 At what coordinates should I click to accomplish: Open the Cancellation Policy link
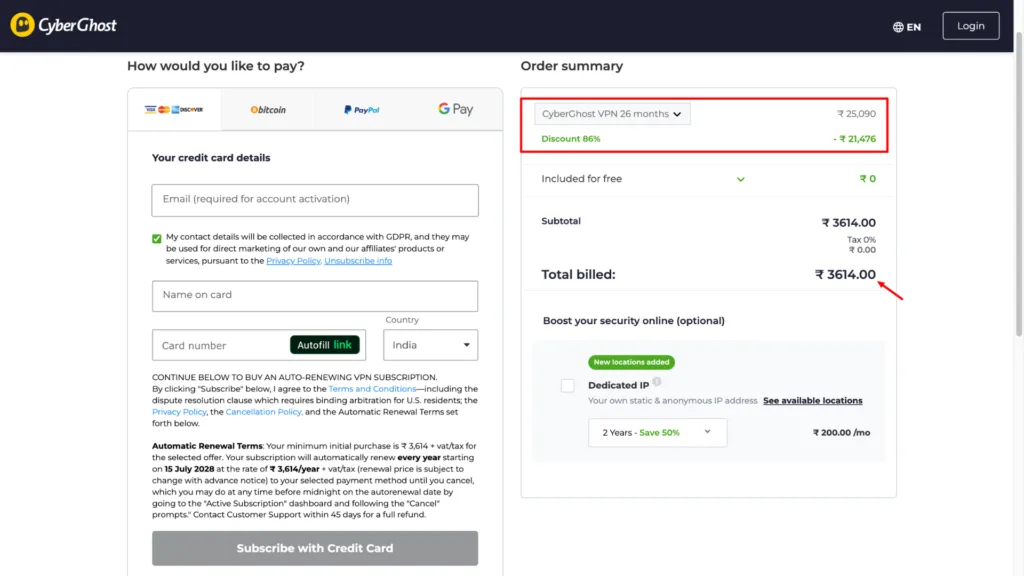[264, 412]
